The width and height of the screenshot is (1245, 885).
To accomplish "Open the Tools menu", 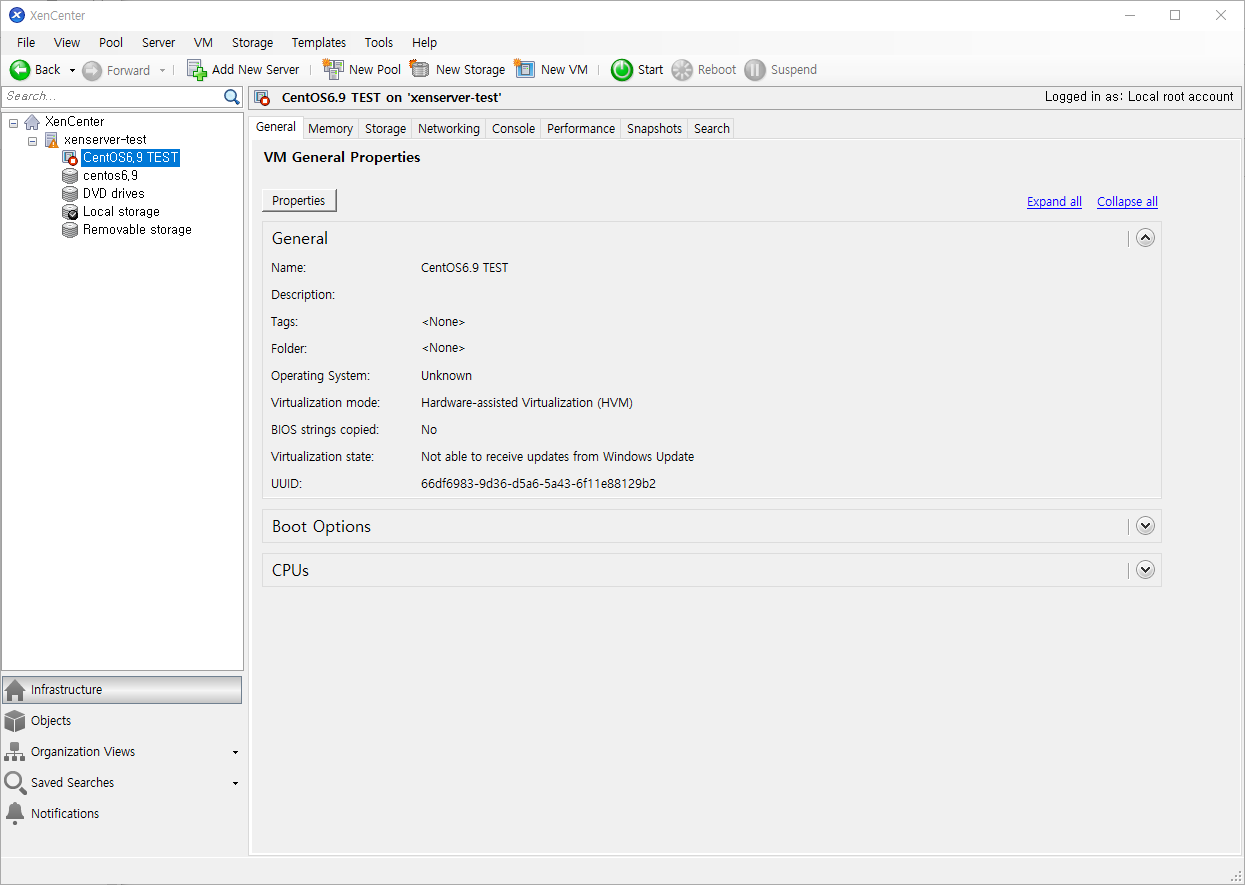I will pyautogui.click(x=379, y=43).
